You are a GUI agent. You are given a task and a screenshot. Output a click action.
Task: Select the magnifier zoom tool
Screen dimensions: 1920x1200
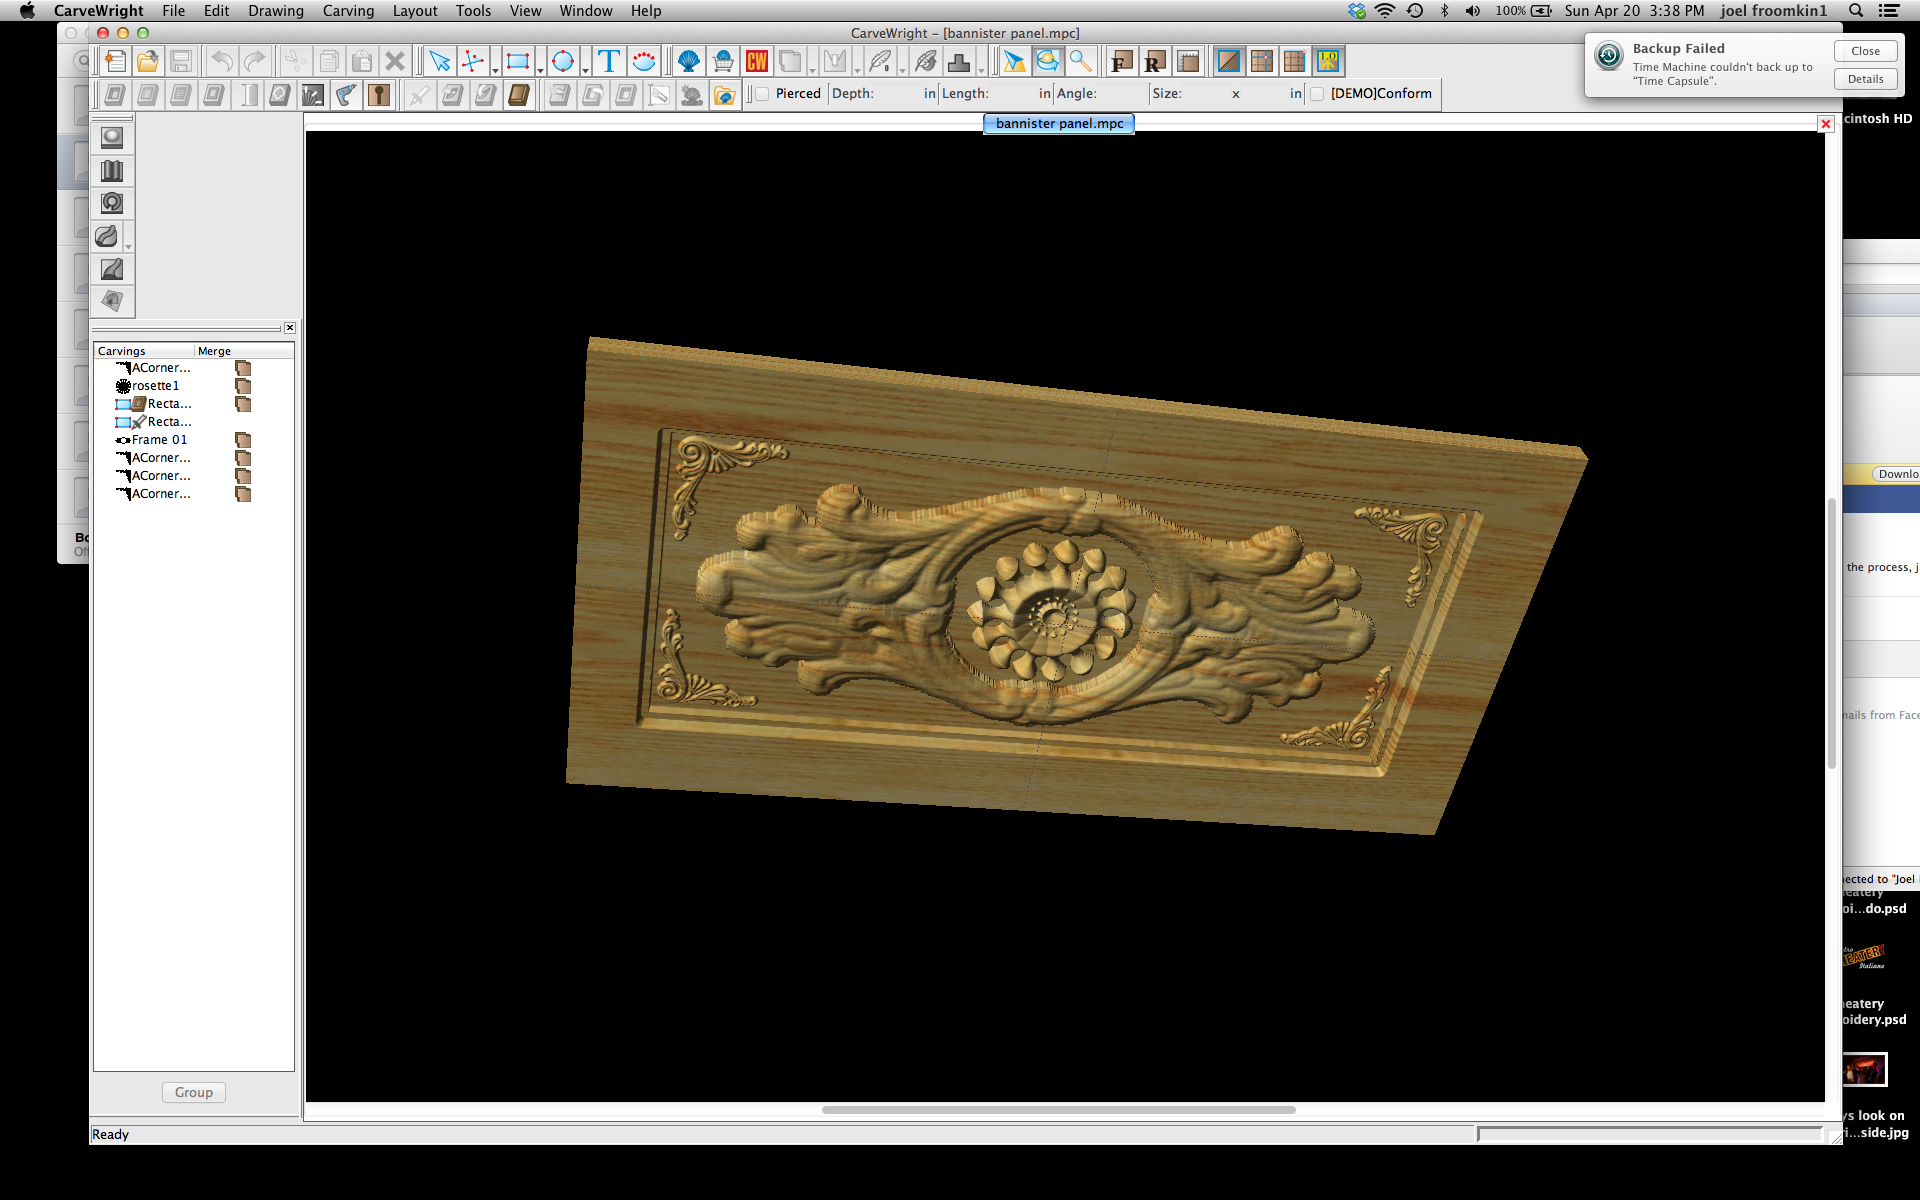coord(1080,61)
